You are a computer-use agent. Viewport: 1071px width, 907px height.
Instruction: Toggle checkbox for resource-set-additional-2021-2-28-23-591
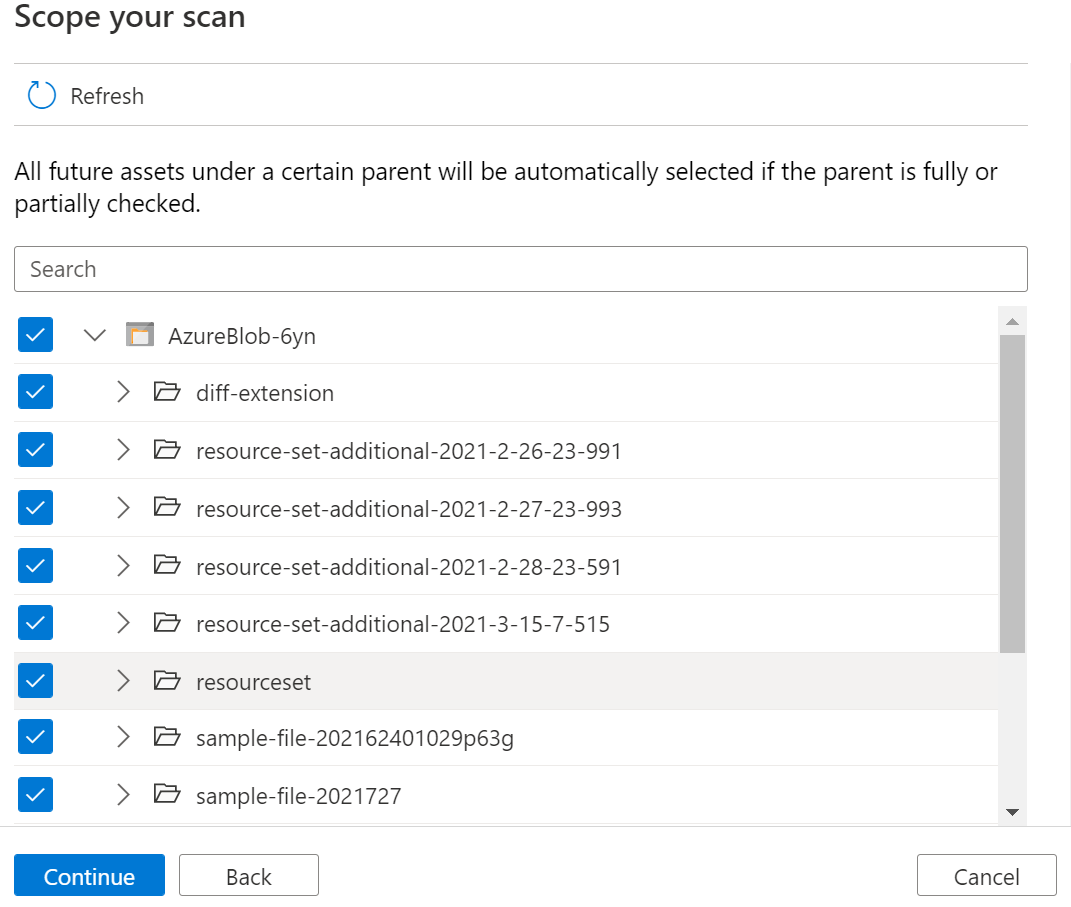pyautogui.click(x=36, y=566)
